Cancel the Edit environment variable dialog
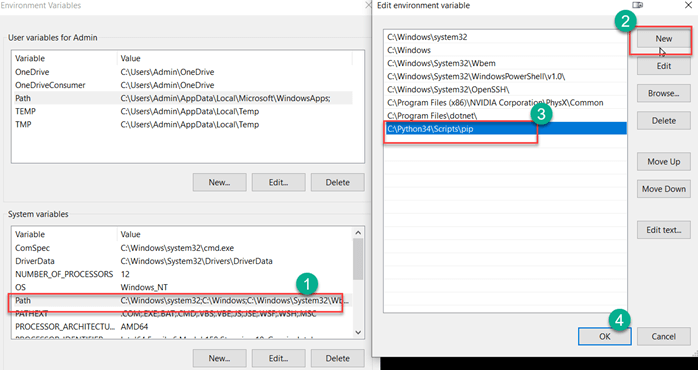The width and height of the screenshot is (698, 370). (663, 337)
